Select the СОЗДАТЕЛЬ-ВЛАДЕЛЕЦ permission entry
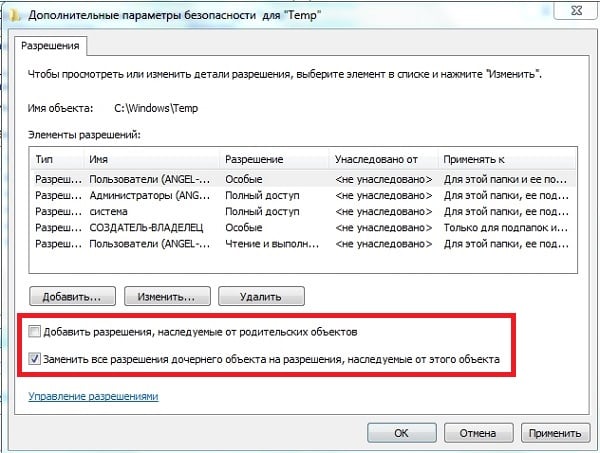Image resolution: width=600 pixels, height=453 pixels. pos(303,228)
